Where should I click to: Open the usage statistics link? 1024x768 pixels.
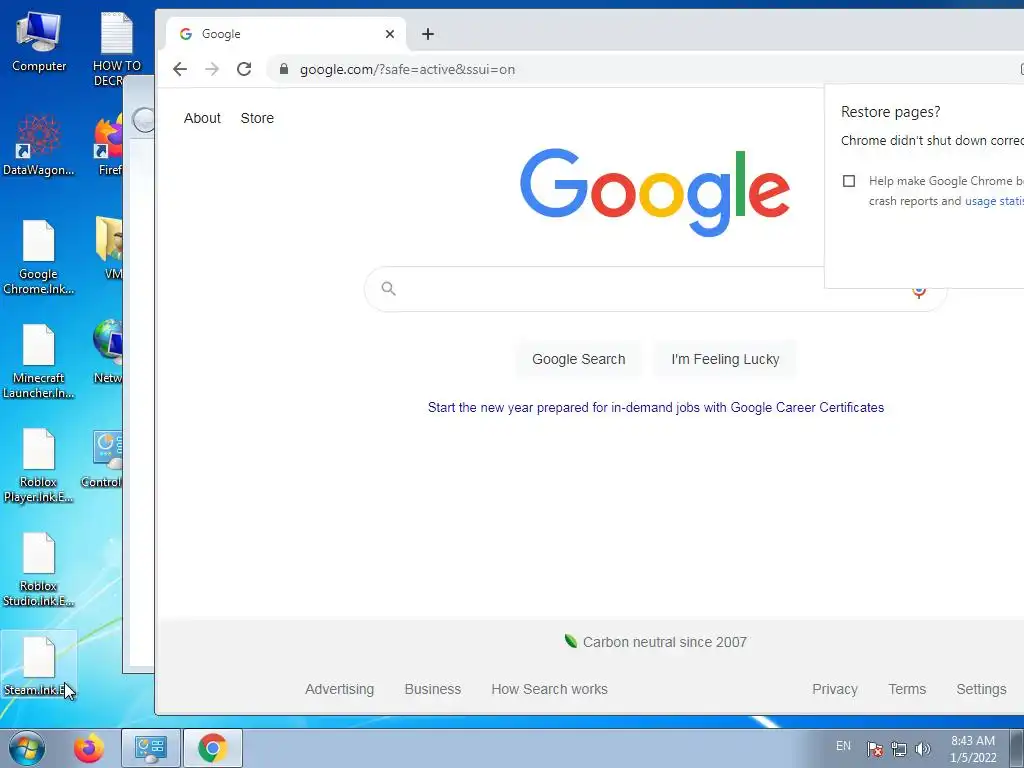coord(994,201)
